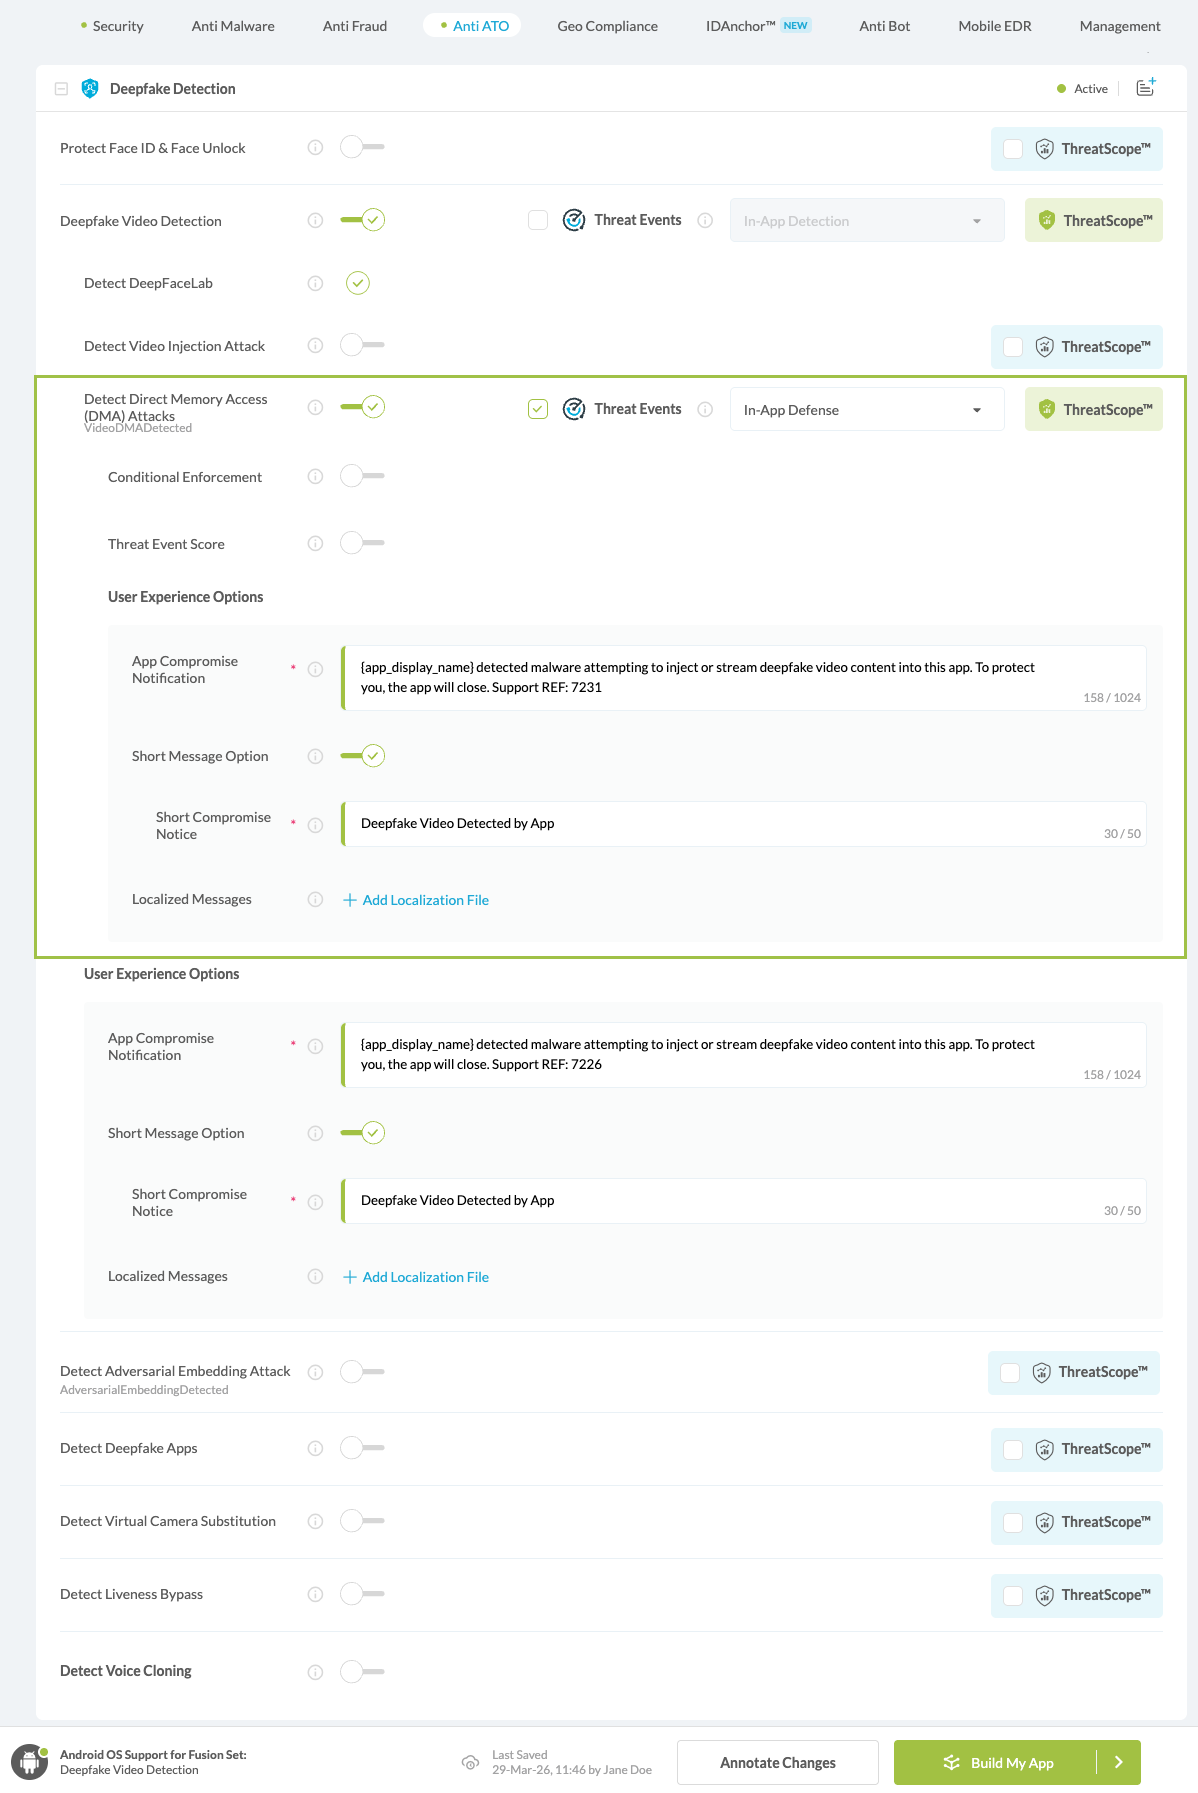The image size is (1198, 1793).
Task: Open info icon for Localized Messages in DMA section
Action: (x=315, y=900)
